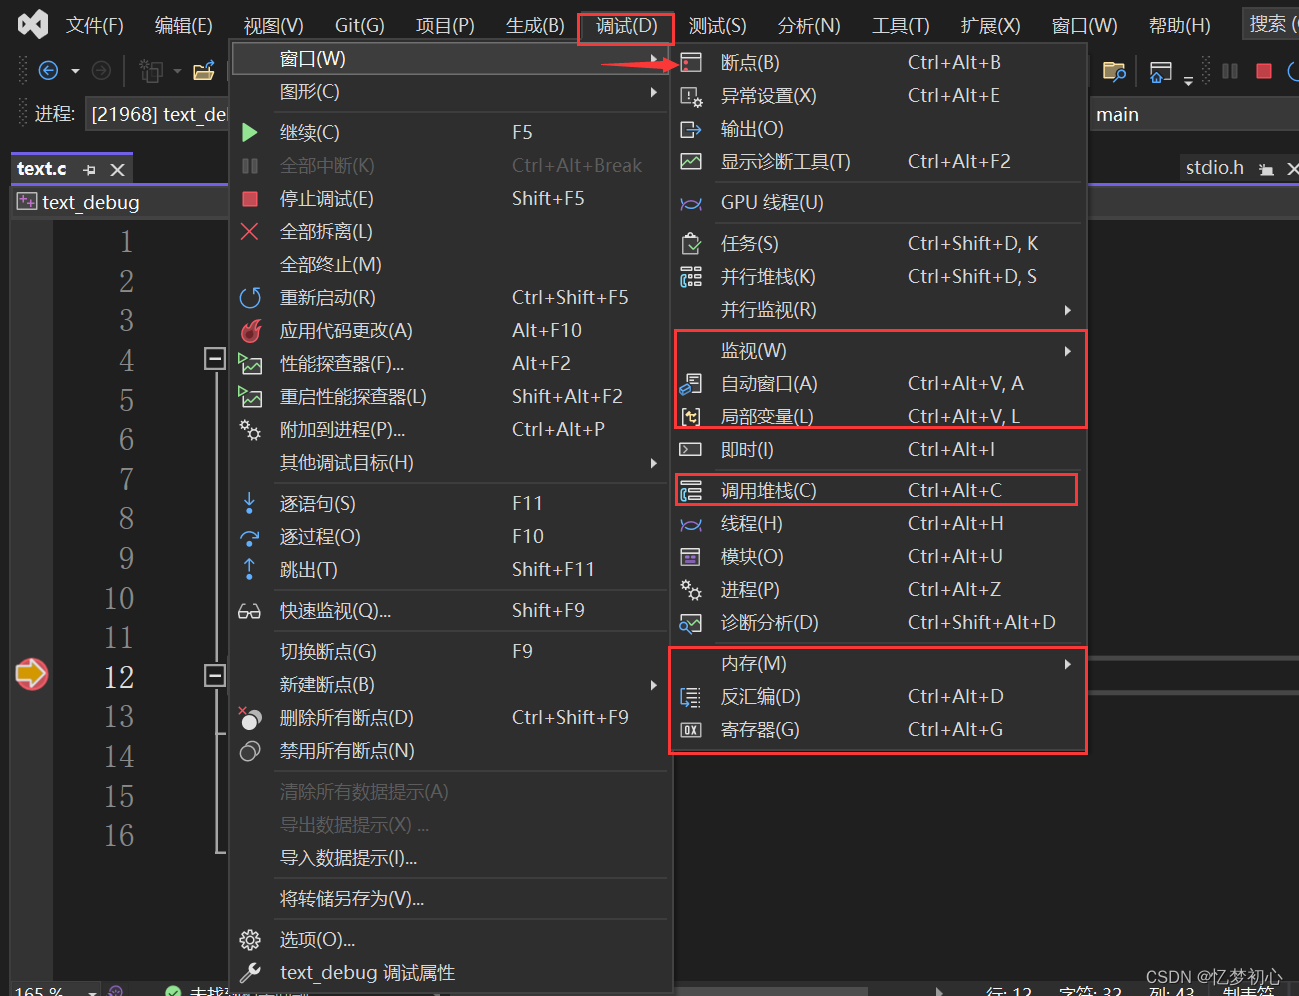Click Step Over (逐过程) icon

(x=250, y=537)
